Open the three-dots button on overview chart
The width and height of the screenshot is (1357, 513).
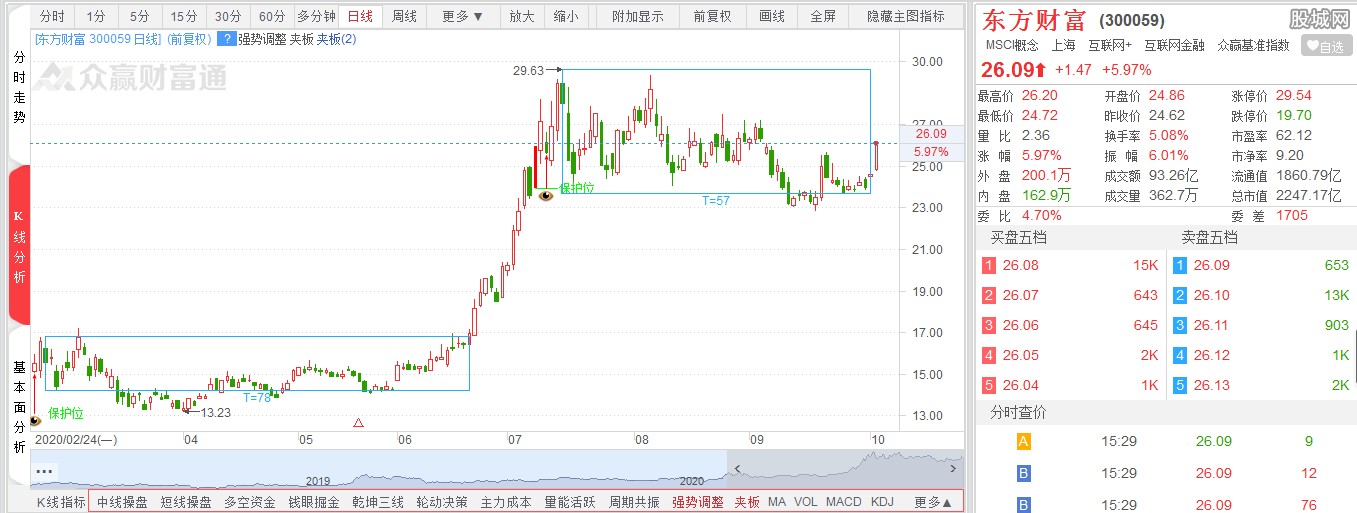(44, 470)
